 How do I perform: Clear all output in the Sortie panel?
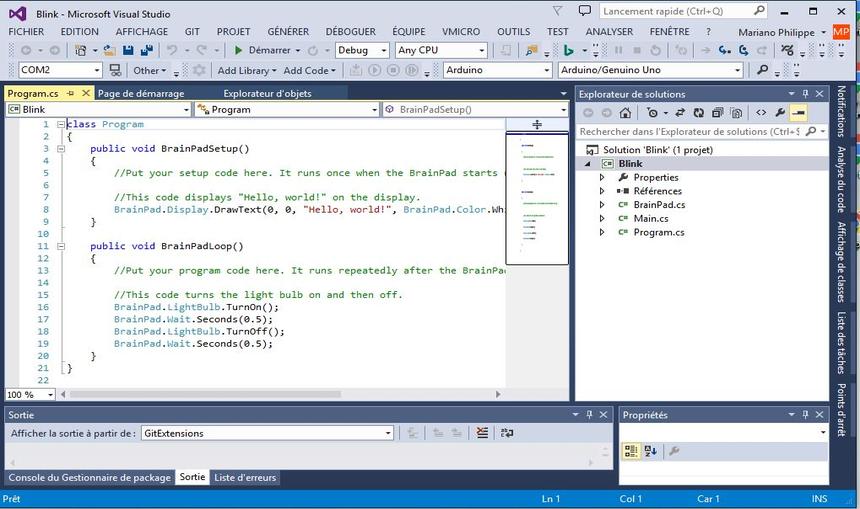point(482,433)
